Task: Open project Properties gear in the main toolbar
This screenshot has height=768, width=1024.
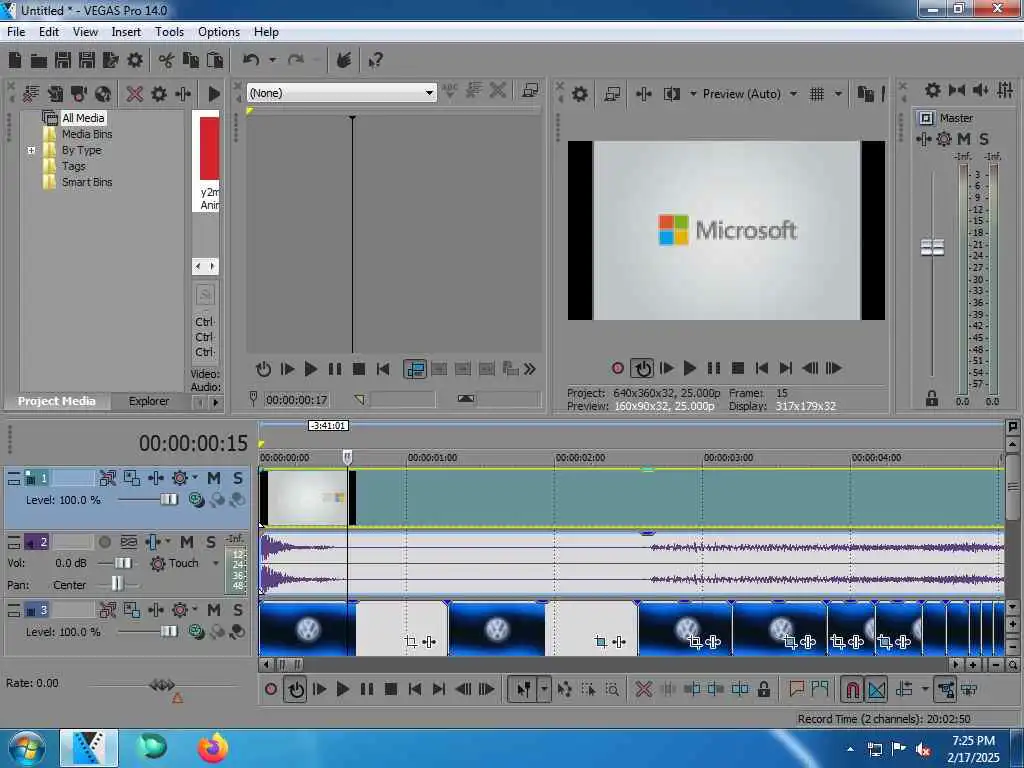Action: [135, 61]
